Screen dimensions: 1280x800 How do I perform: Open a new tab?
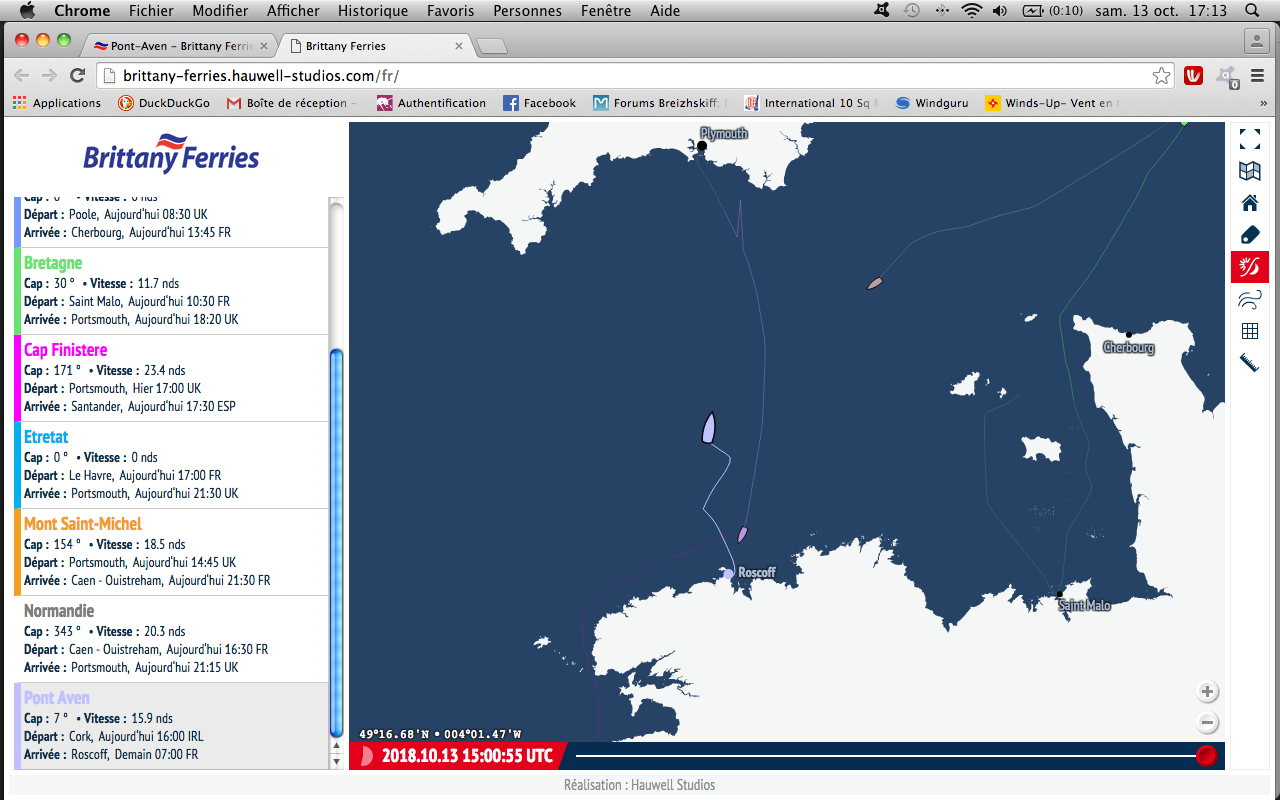tap(491, 46)
